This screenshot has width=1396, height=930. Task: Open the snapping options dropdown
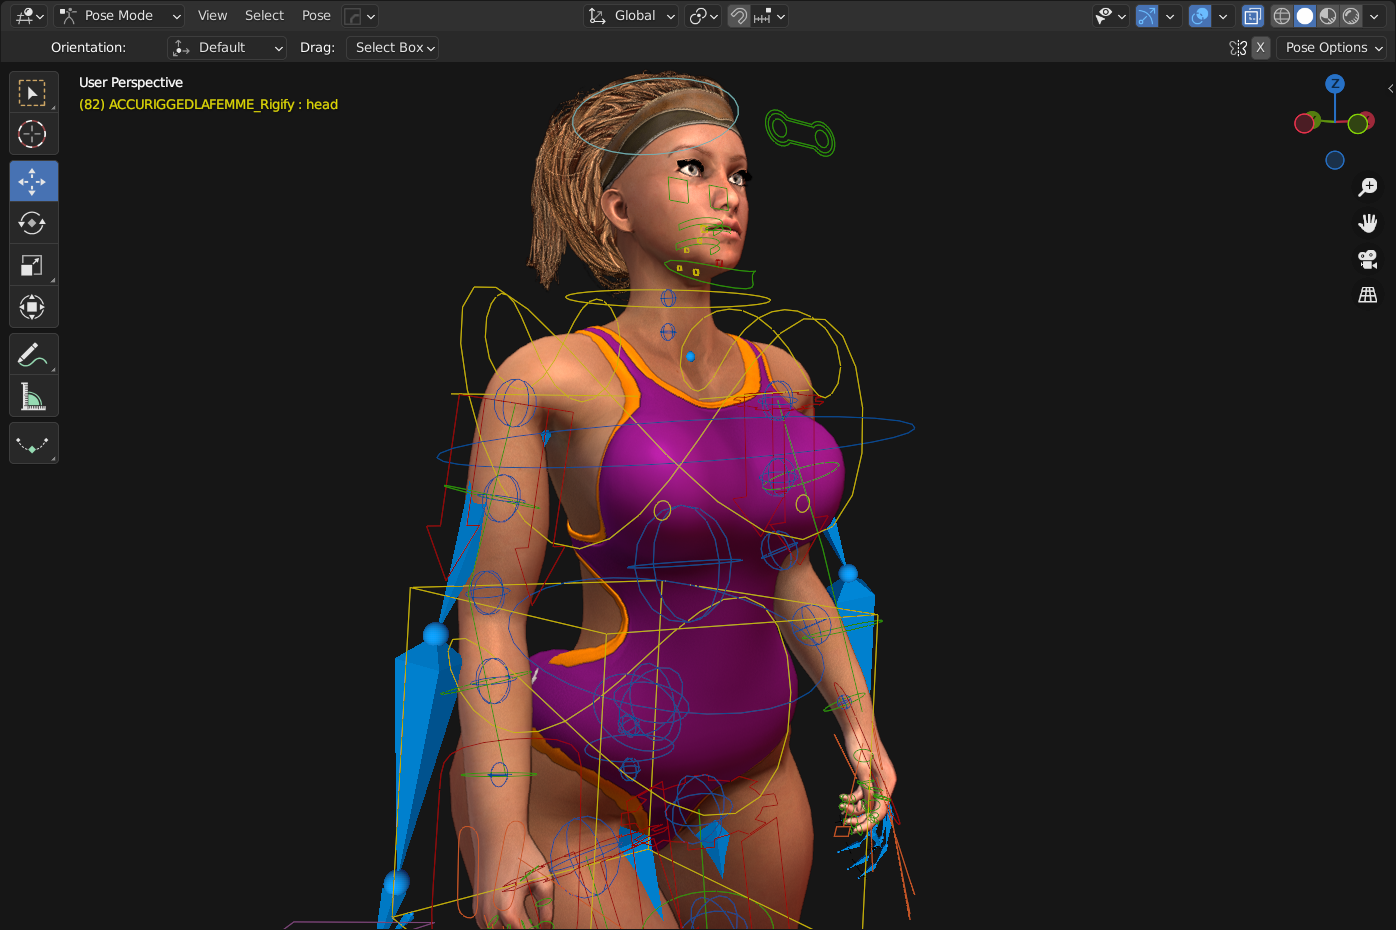click(770, 16)
